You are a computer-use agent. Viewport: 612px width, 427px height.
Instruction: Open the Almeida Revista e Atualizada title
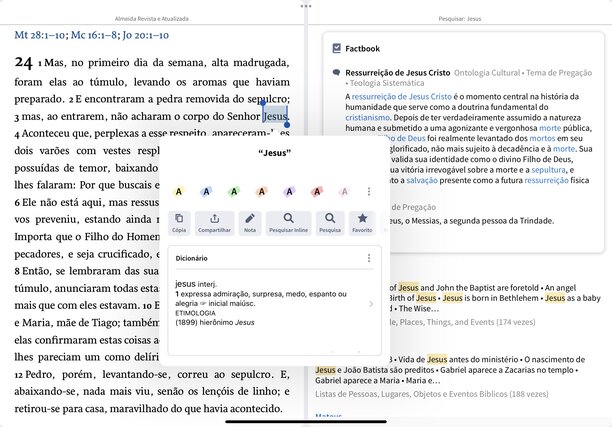pyautogui.click(x=151, y=18)
